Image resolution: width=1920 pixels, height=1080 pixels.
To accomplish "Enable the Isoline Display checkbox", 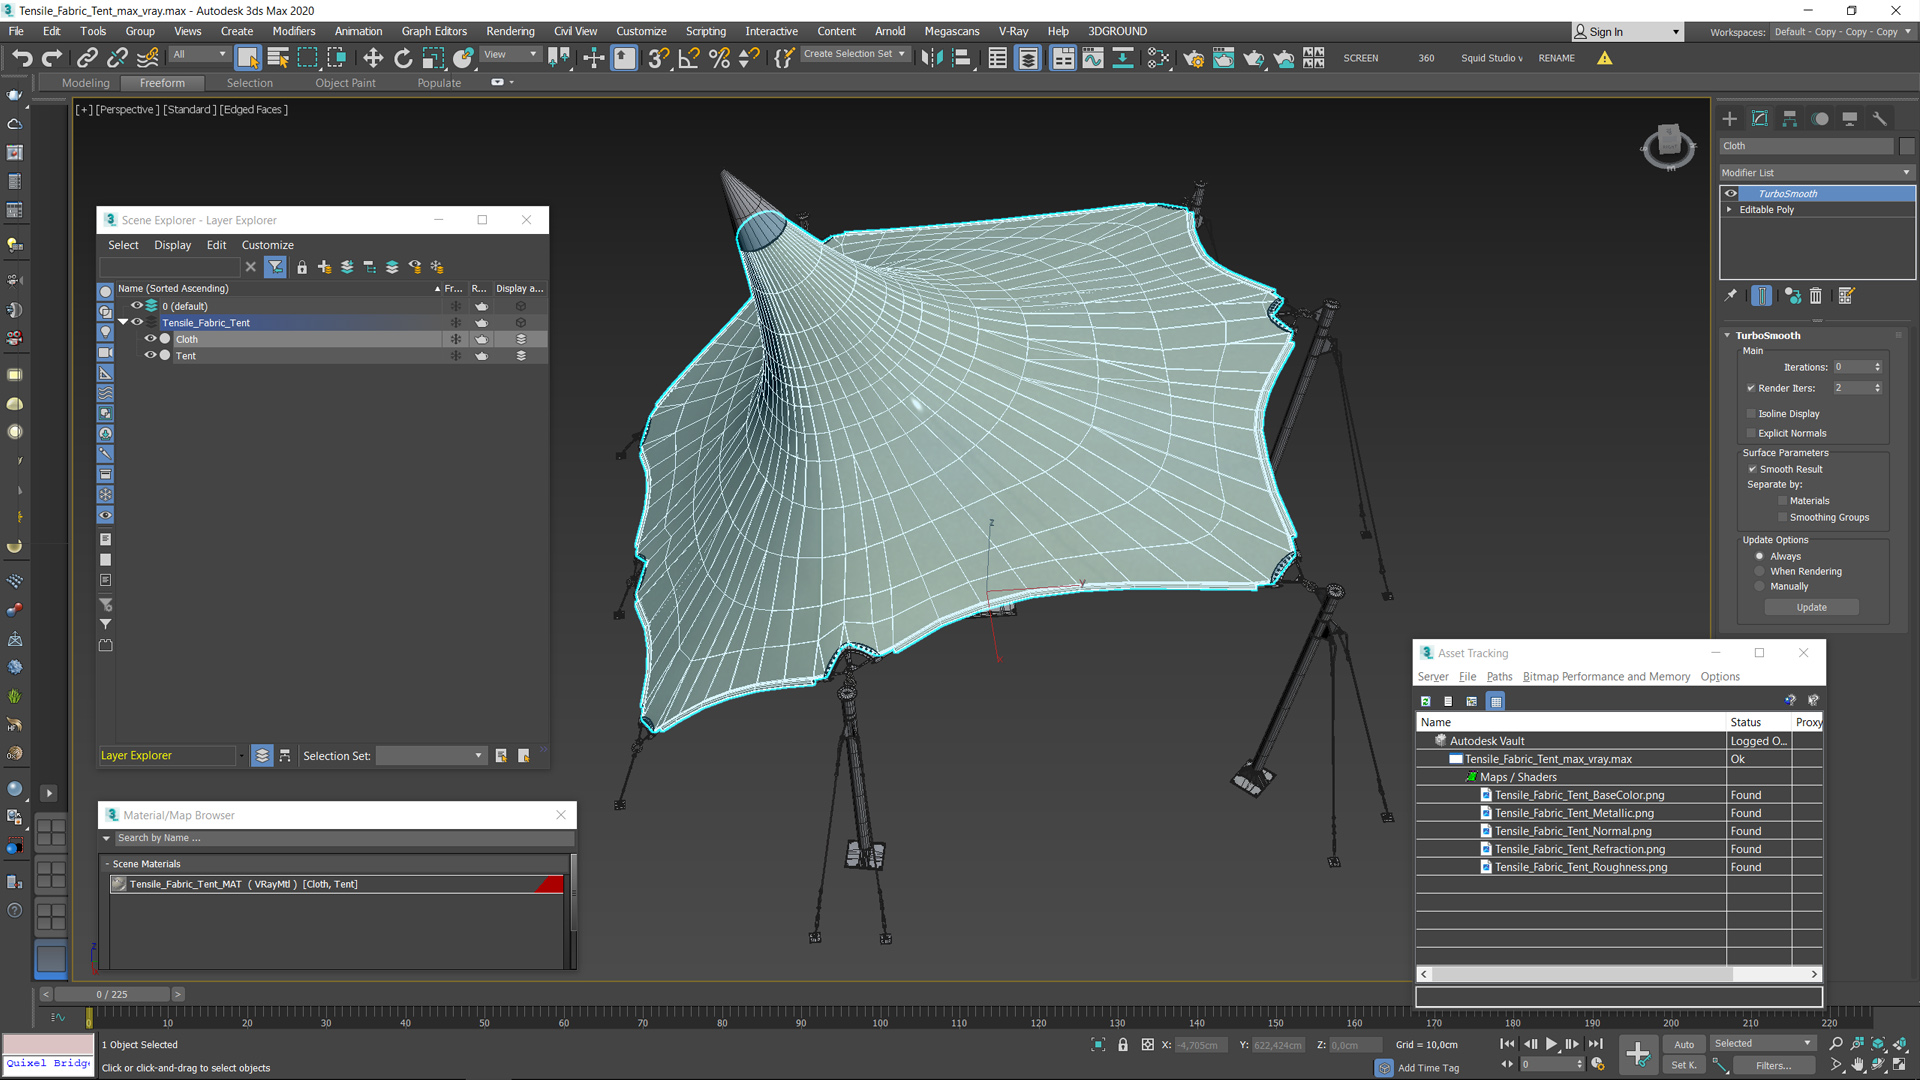I will point(1751,413).
